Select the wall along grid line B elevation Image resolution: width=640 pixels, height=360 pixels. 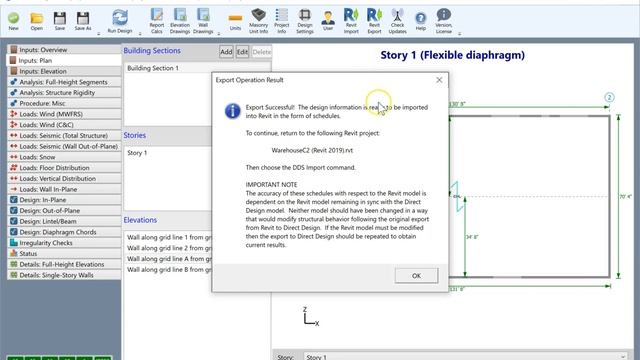click(x=168, y=270)
